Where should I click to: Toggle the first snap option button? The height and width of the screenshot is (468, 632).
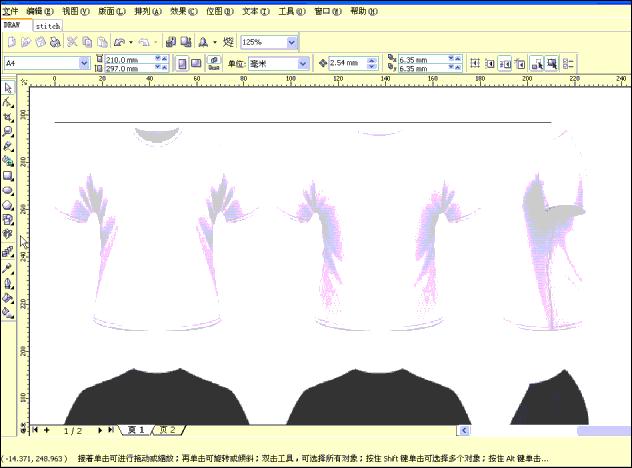(476, 63)
